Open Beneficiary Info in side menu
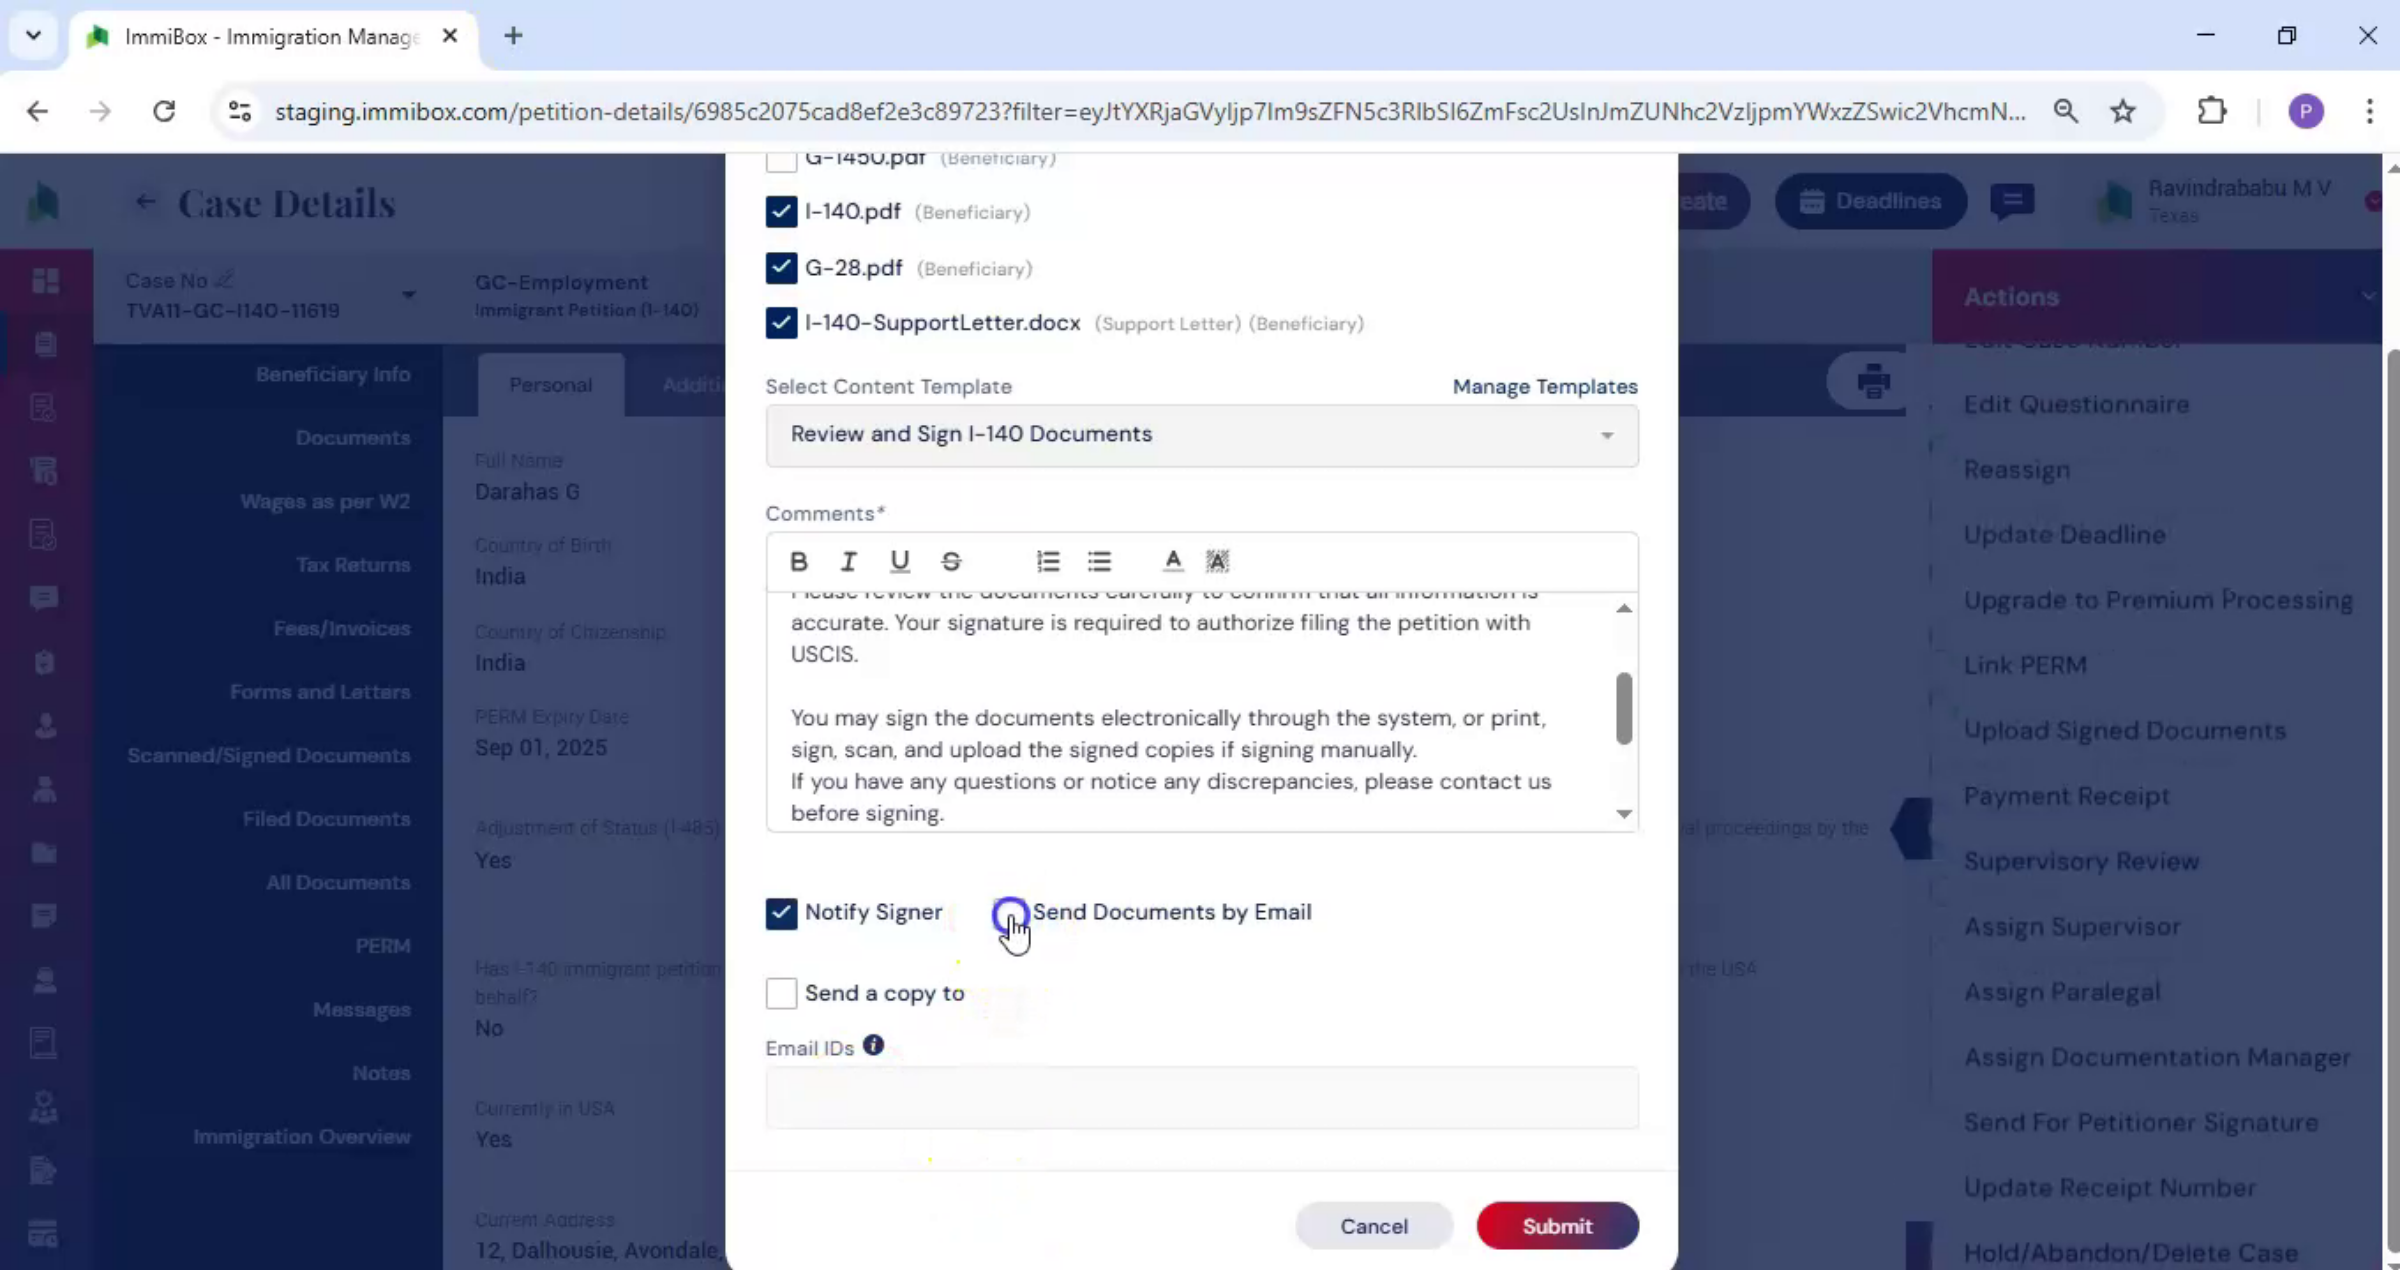Image resolution: width=2400 pixels, height=1270 pixels. coord(333,374)
